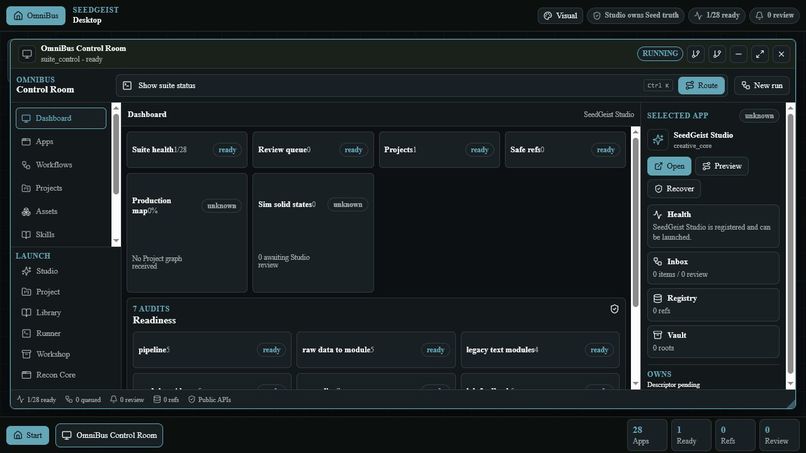Image resolution: width=806 pixels, height=453 pixels.
Task: Select Dashboard in the sidebar
Action: 61,118
